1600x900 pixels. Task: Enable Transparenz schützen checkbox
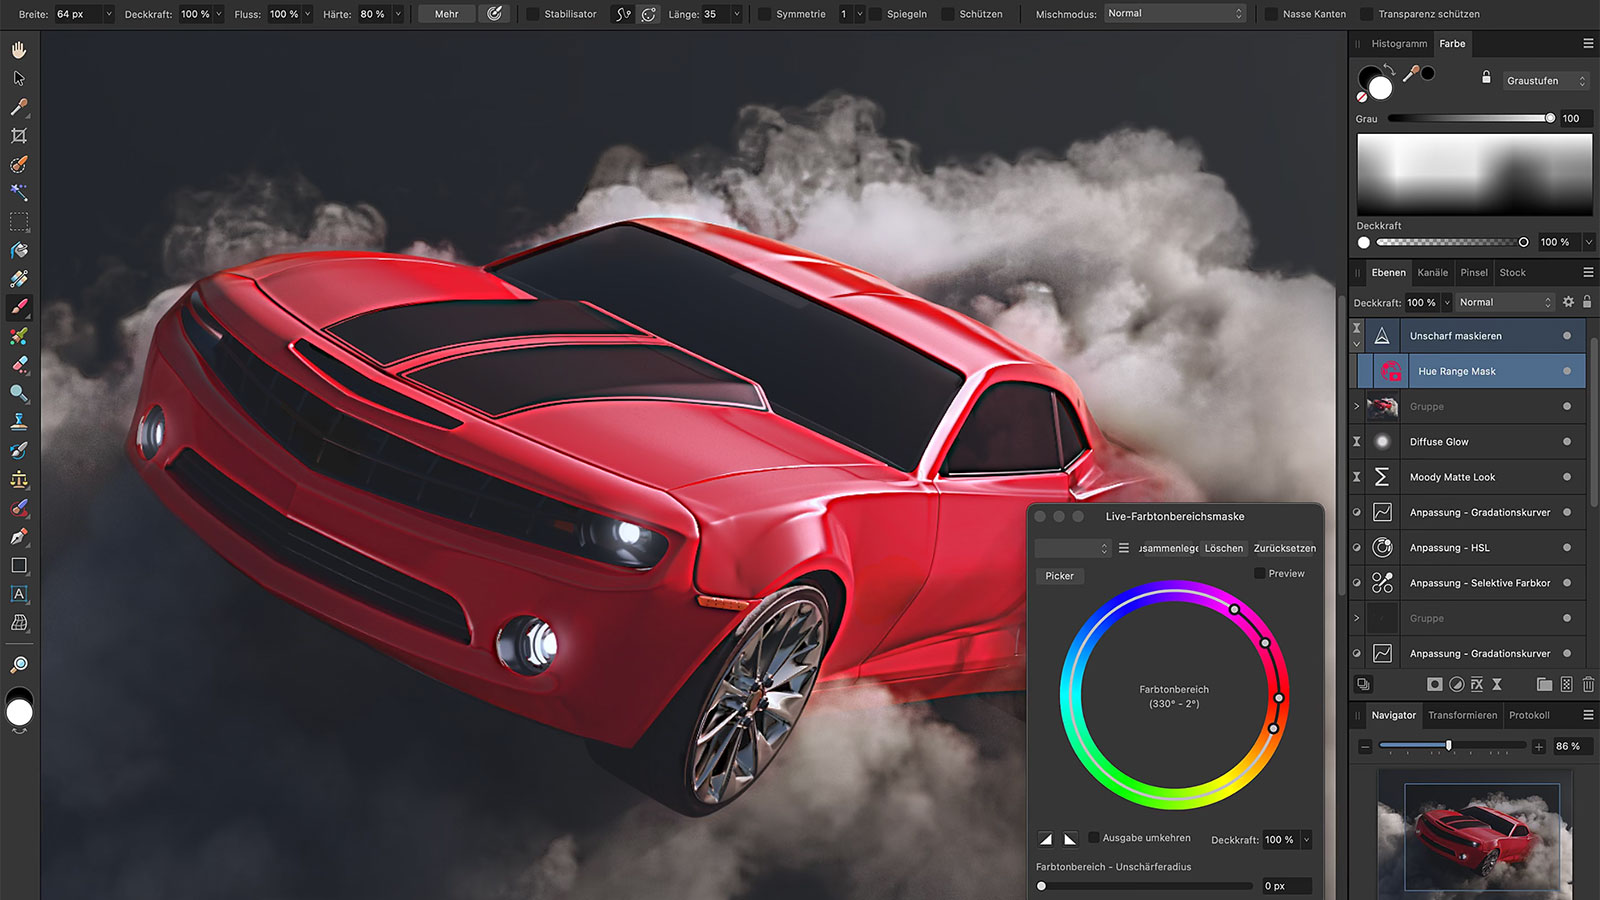click(1367, 14)
